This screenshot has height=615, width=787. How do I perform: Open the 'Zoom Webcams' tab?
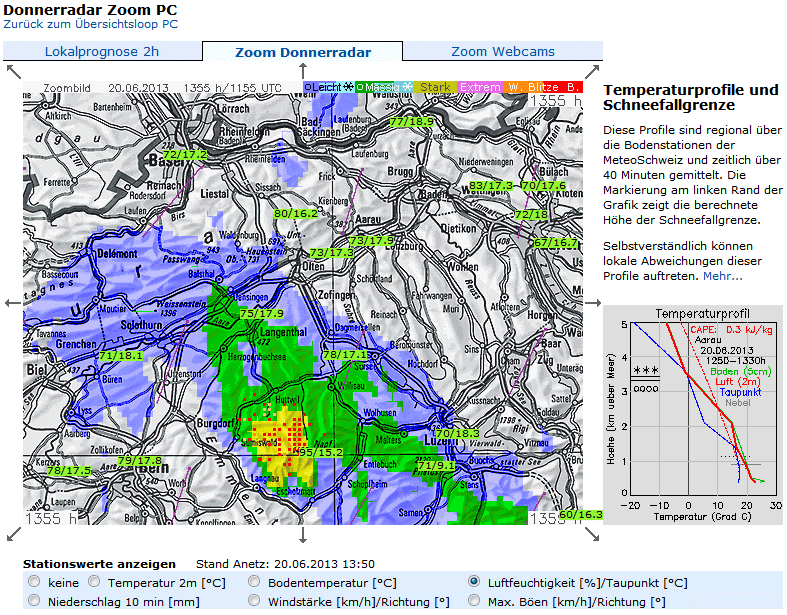[x=503, y=51]
